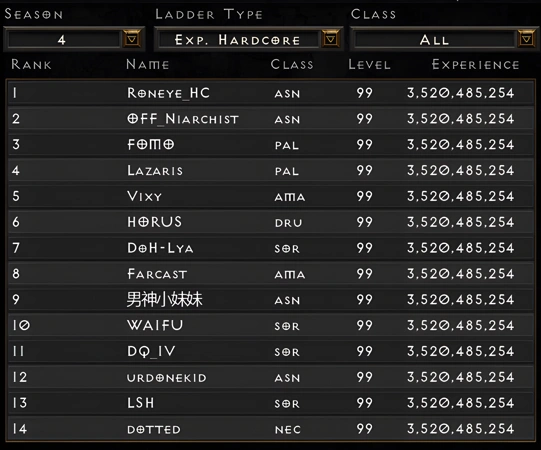Choose the urdonekid assassin row

pos(271,377)
